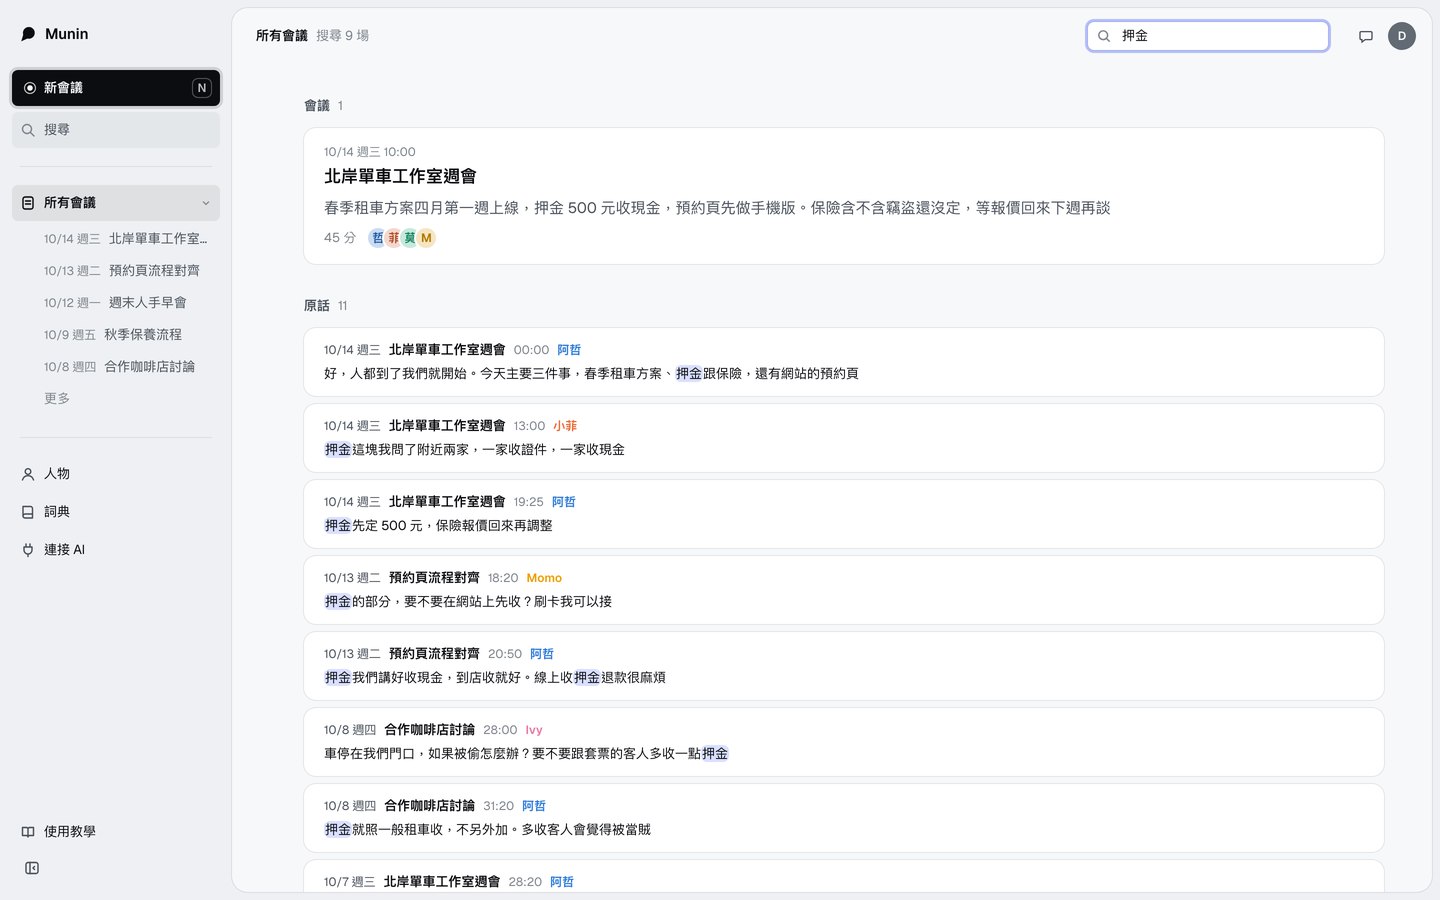The width and height of the screenshot is (1440, 900).
Task: Click the 原話 section heading
Action: pyautogui.click(x=317, y=306)
